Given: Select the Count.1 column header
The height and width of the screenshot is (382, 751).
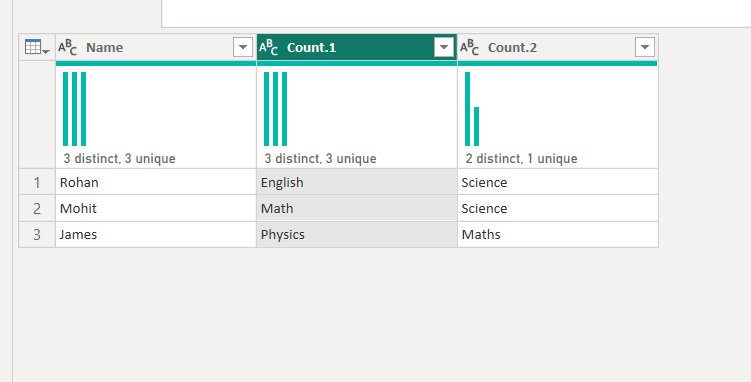Looking at the screenshot, I should coord(357,47).
